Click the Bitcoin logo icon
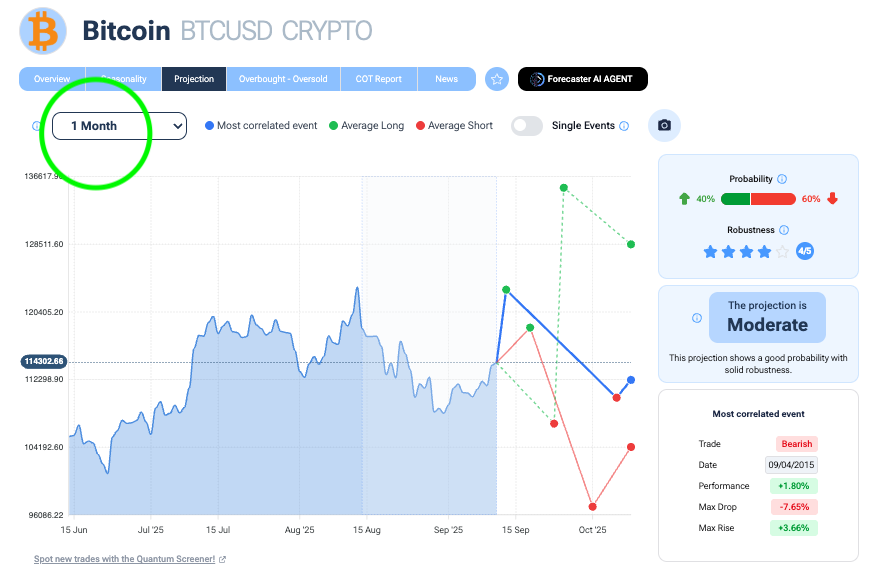Viewport: 881px width, 576px height. click(x=43, y=31)
